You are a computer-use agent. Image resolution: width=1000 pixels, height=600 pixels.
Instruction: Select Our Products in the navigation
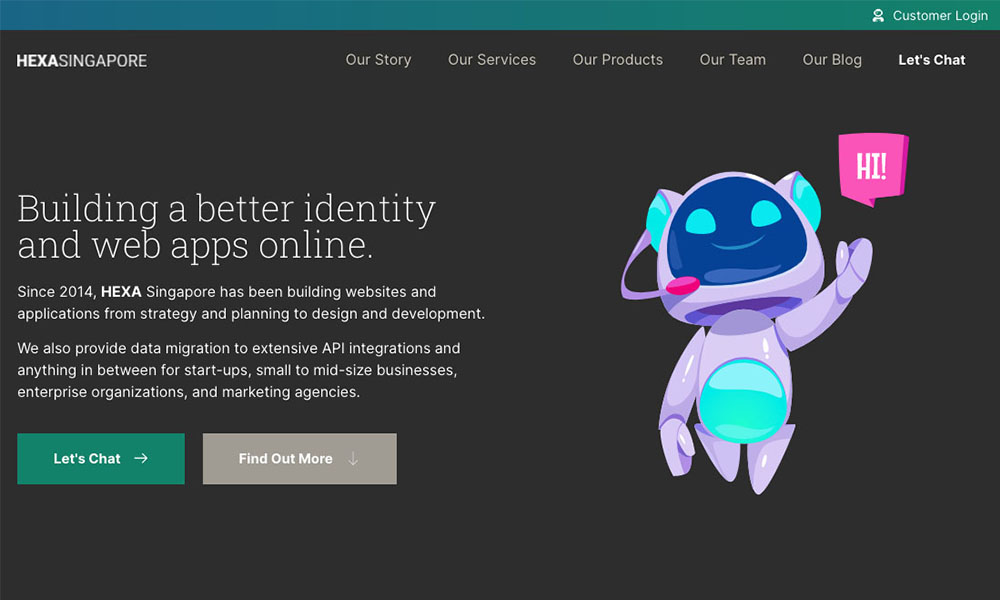pos(617,60)
